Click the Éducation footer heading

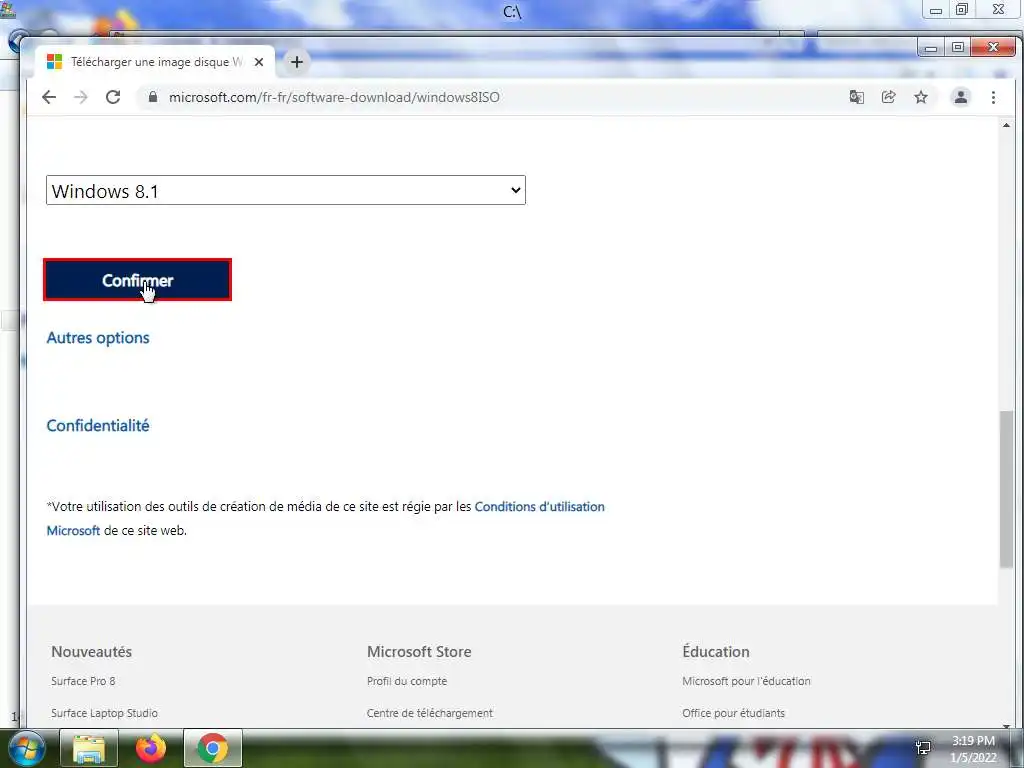(716, 652)
